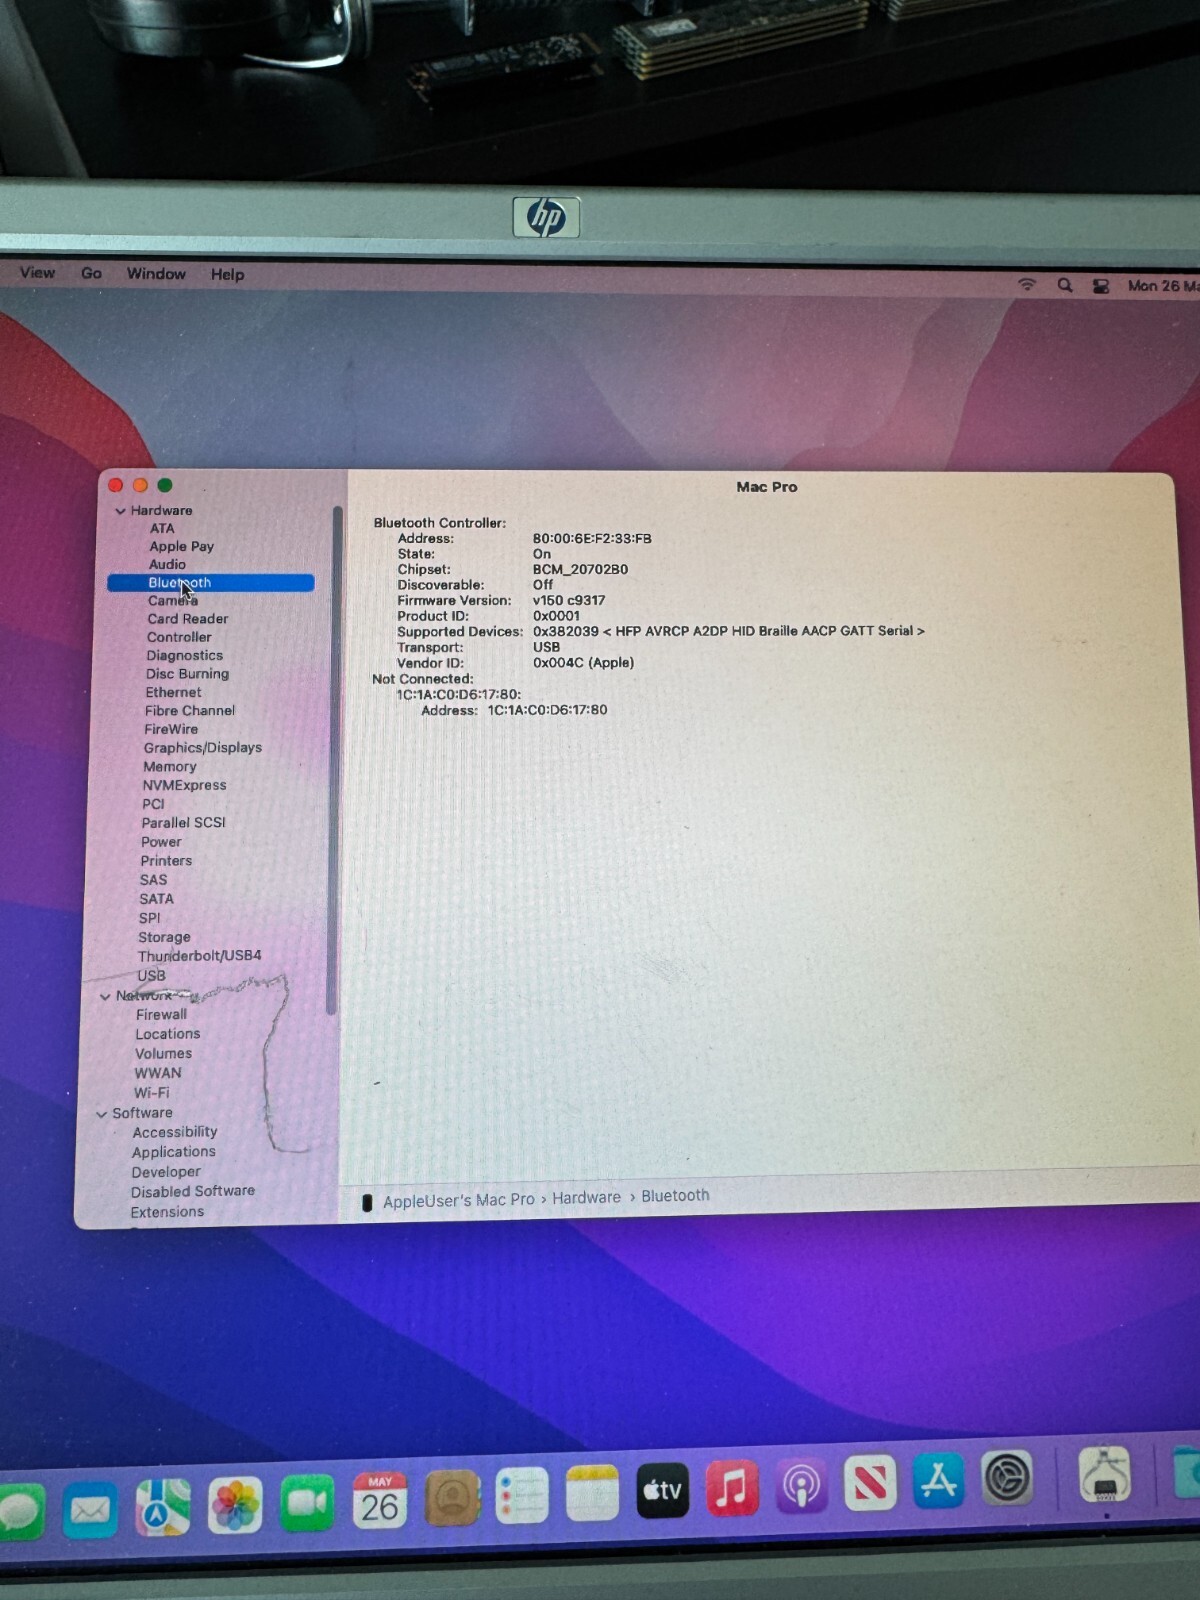Screen dimensions: 1200x1600
Task: Click the Wi-Fi status icon
Action: click(1027, 284)
